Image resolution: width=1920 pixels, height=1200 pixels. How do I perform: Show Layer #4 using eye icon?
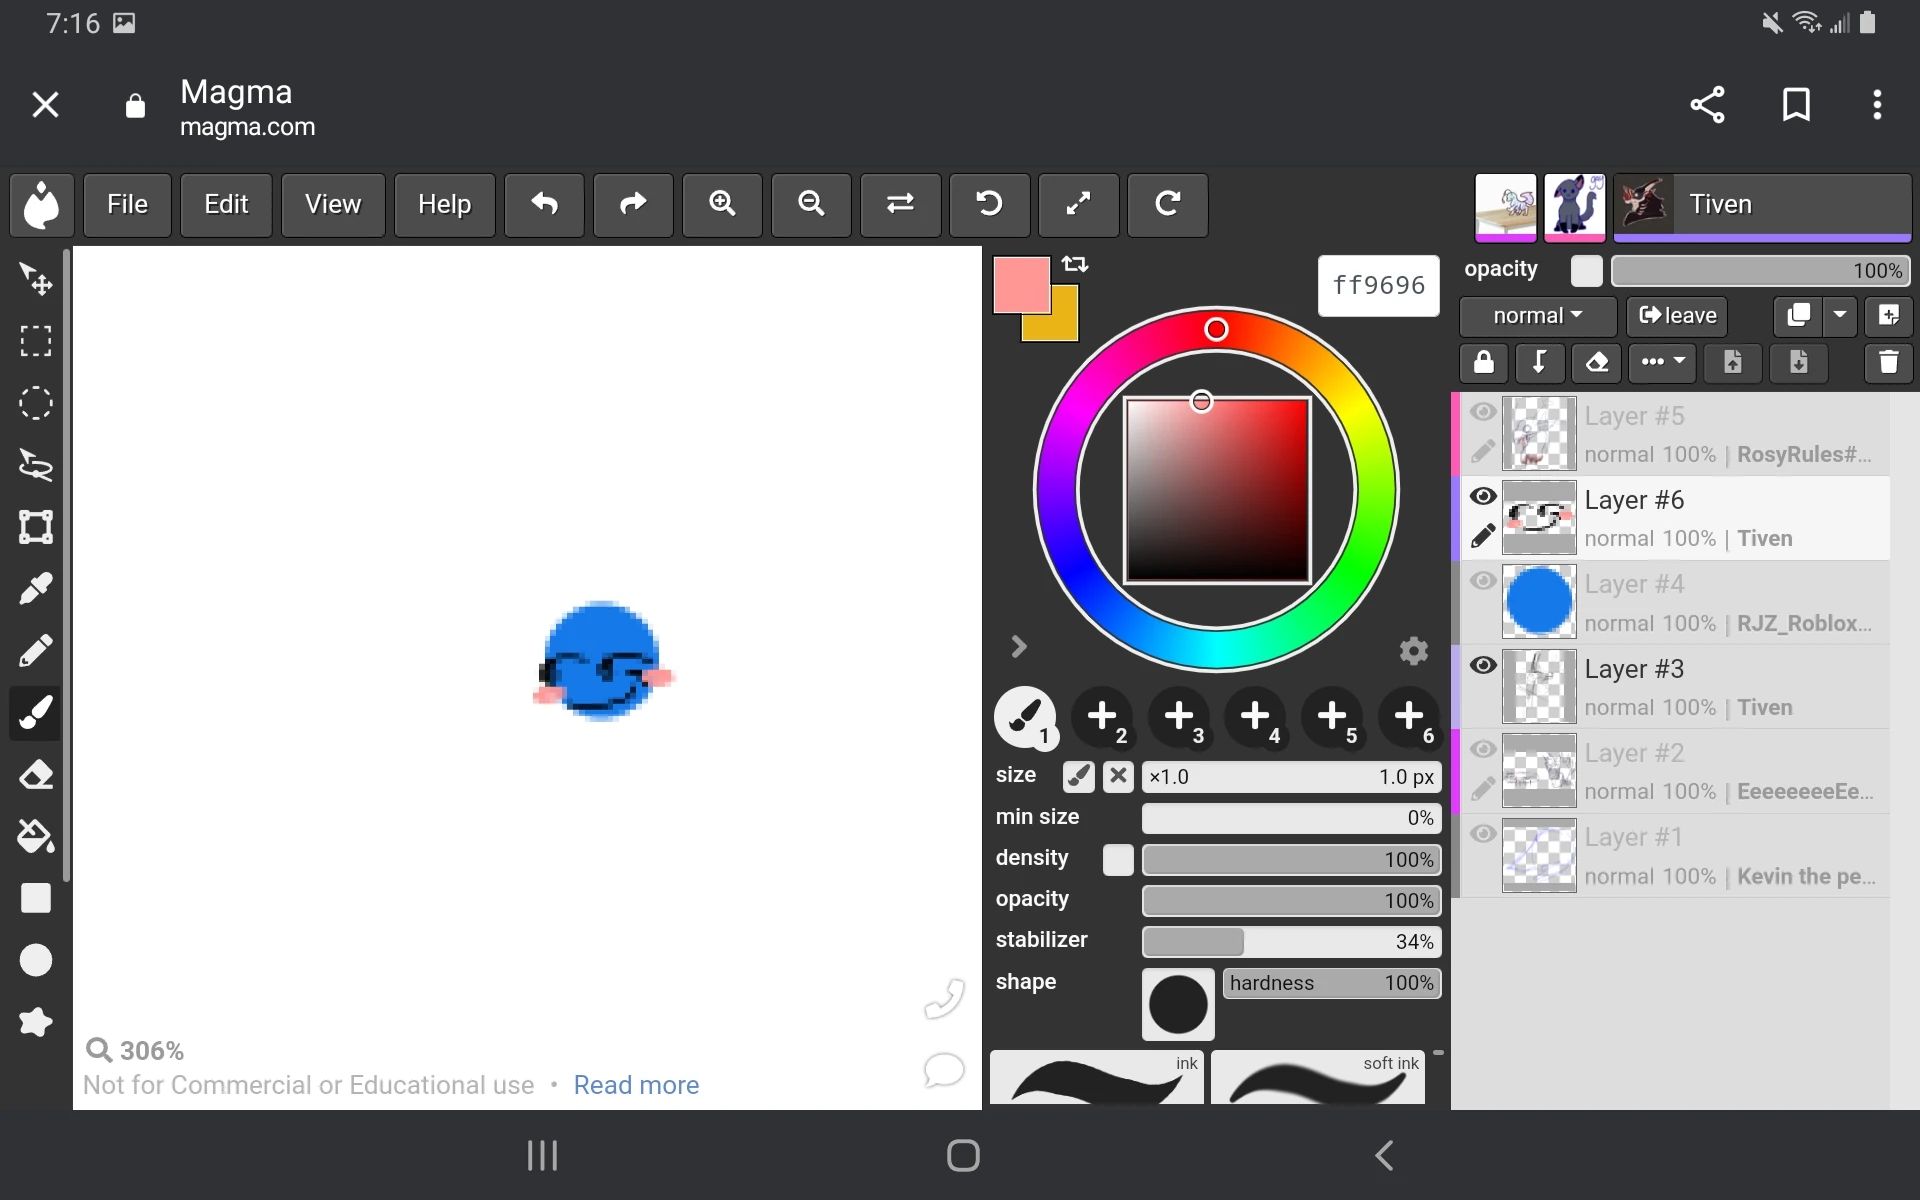(1483, 581)
